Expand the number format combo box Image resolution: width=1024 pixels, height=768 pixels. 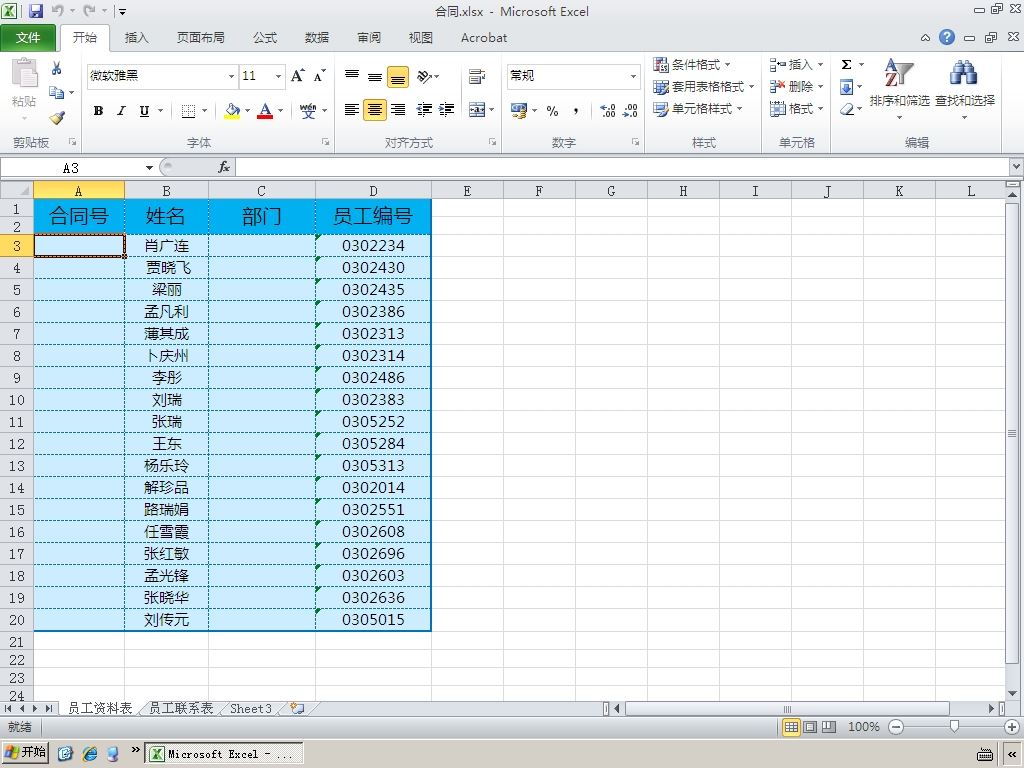pos(633,76)
